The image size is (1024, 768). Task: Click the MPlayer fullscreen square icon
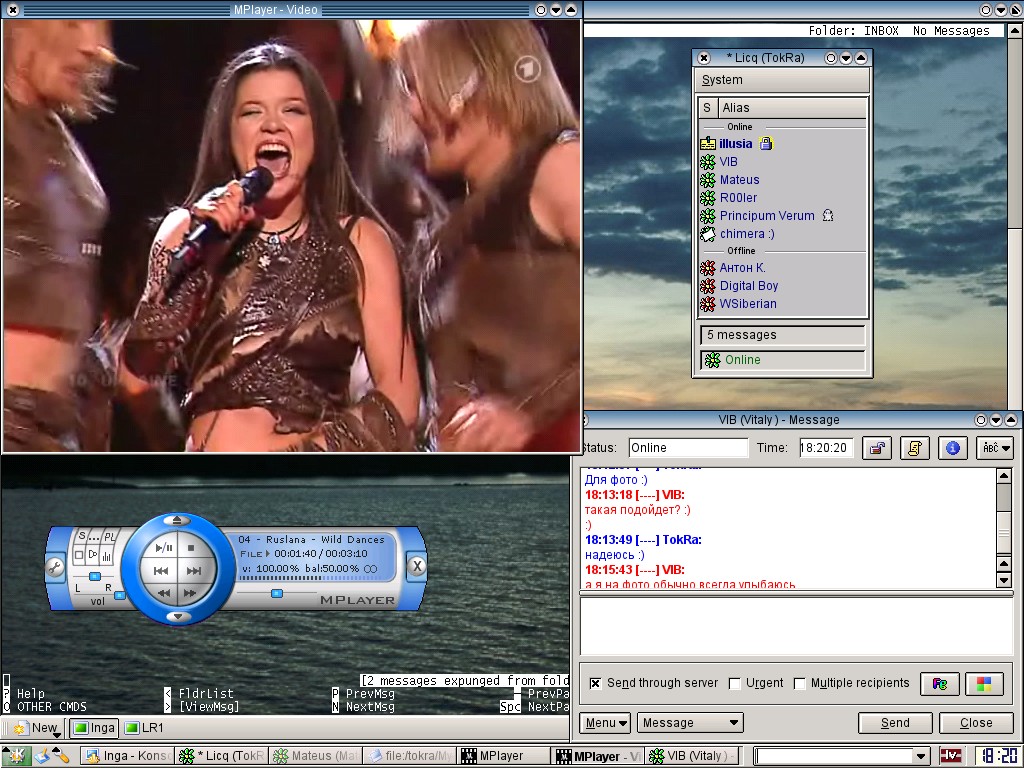tap(80, 556)
